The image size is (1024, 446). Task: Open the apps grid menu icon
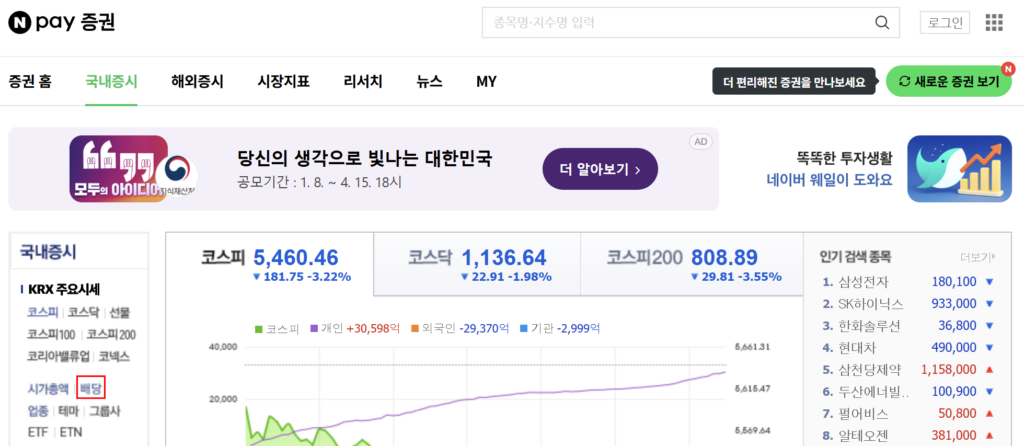pos(994,23)
